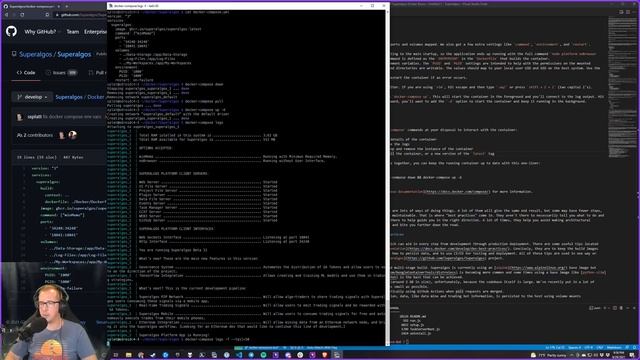Click the terminal window title bar icon

(x=111, y=6)
